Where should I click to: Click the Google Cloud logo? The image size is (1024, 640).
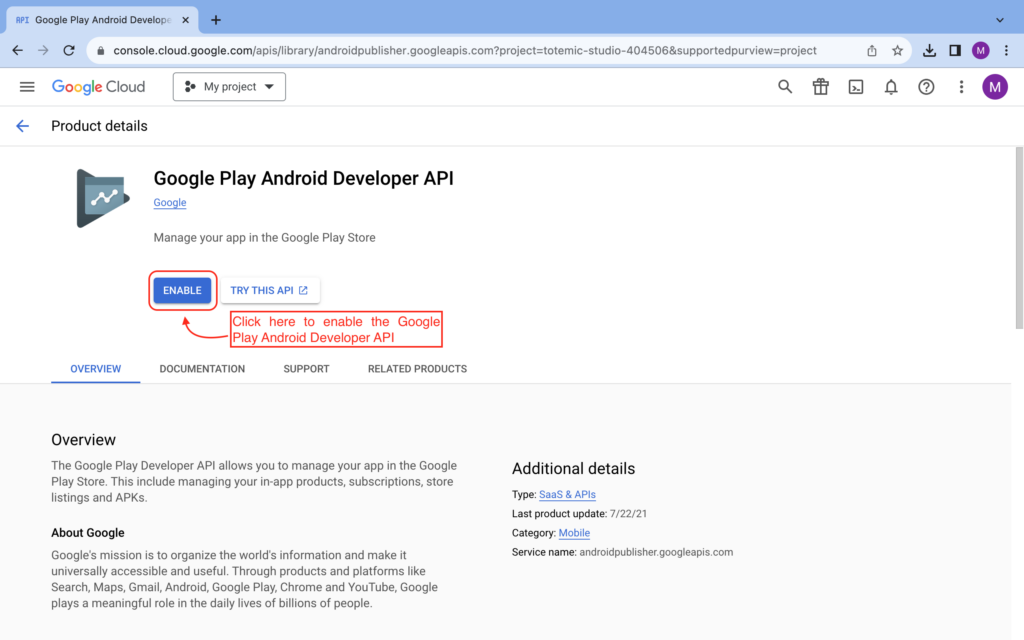98,87
